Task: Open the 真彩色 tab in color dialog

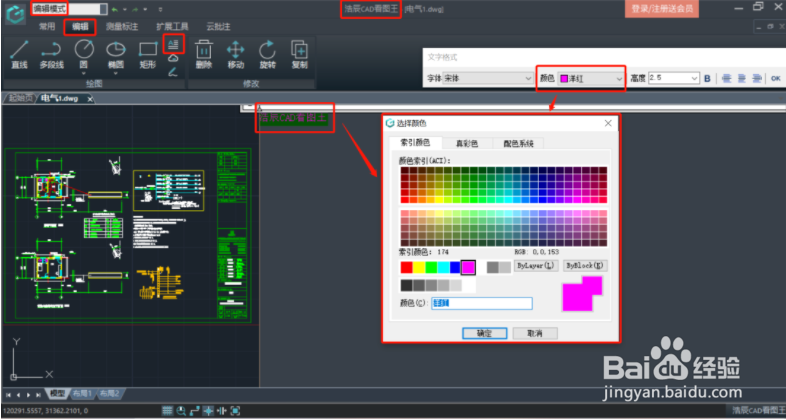Action: click(x=467, y=144)
